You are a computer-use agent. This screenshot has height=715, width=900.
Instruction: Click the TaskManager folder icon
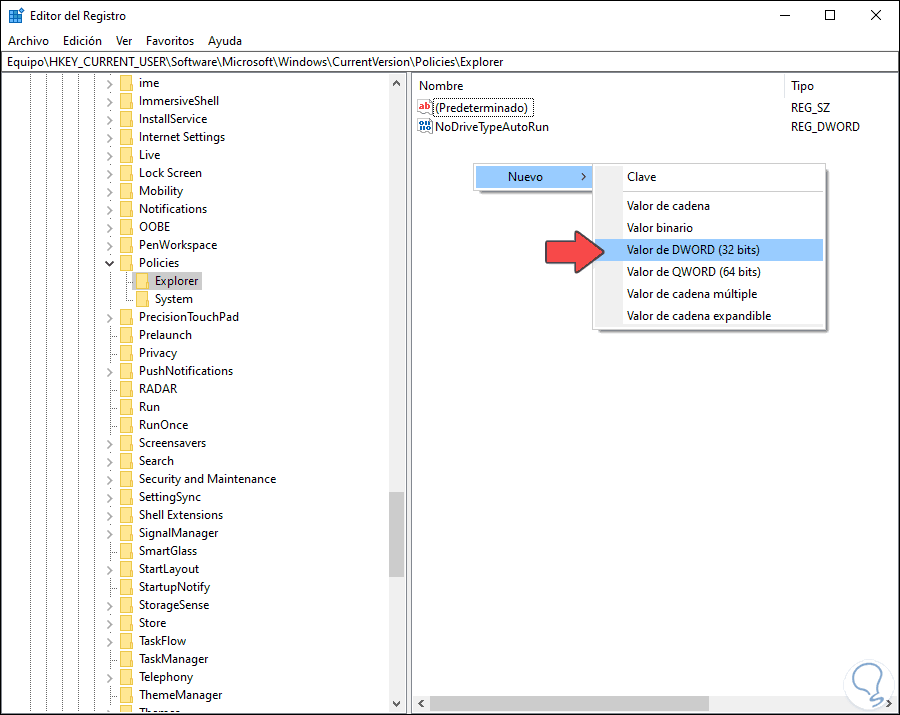pyautogui.click(x=126, y=659)
